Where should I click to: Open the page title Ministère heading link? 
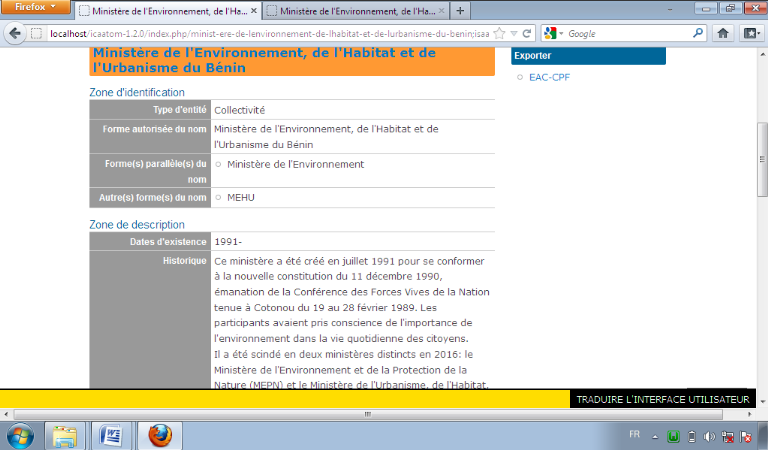click(x=264, y=60)
